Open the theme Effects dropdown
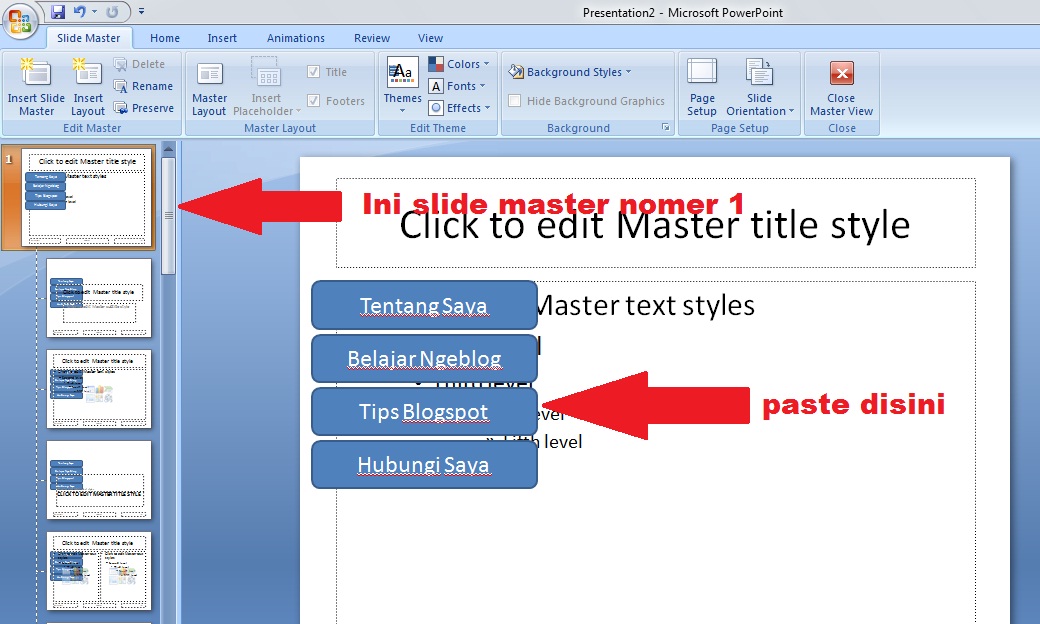Viewport: 1040px width, 624px height. pyautogui.click(x=459, y=107)
